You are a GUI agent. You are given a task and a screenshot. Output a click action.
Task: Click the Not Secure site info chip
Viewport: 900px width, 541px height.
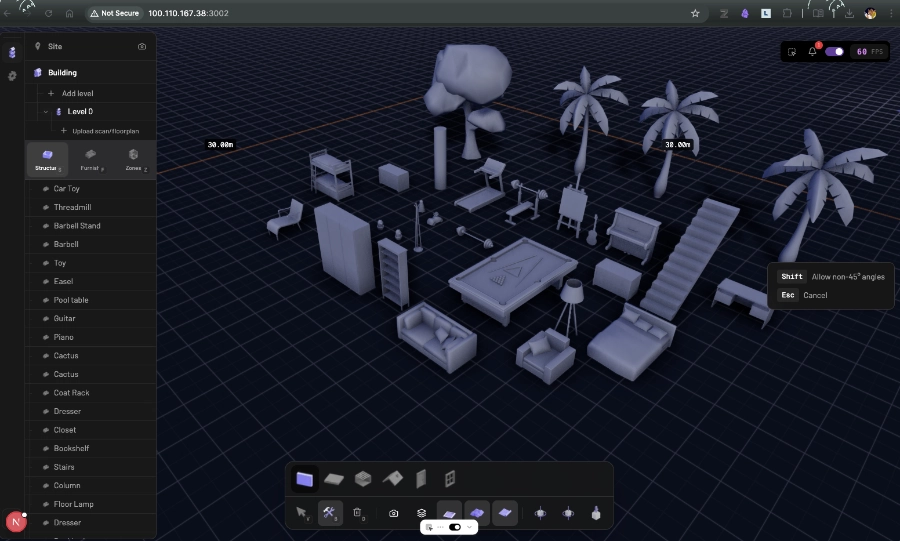click(115, 13)
